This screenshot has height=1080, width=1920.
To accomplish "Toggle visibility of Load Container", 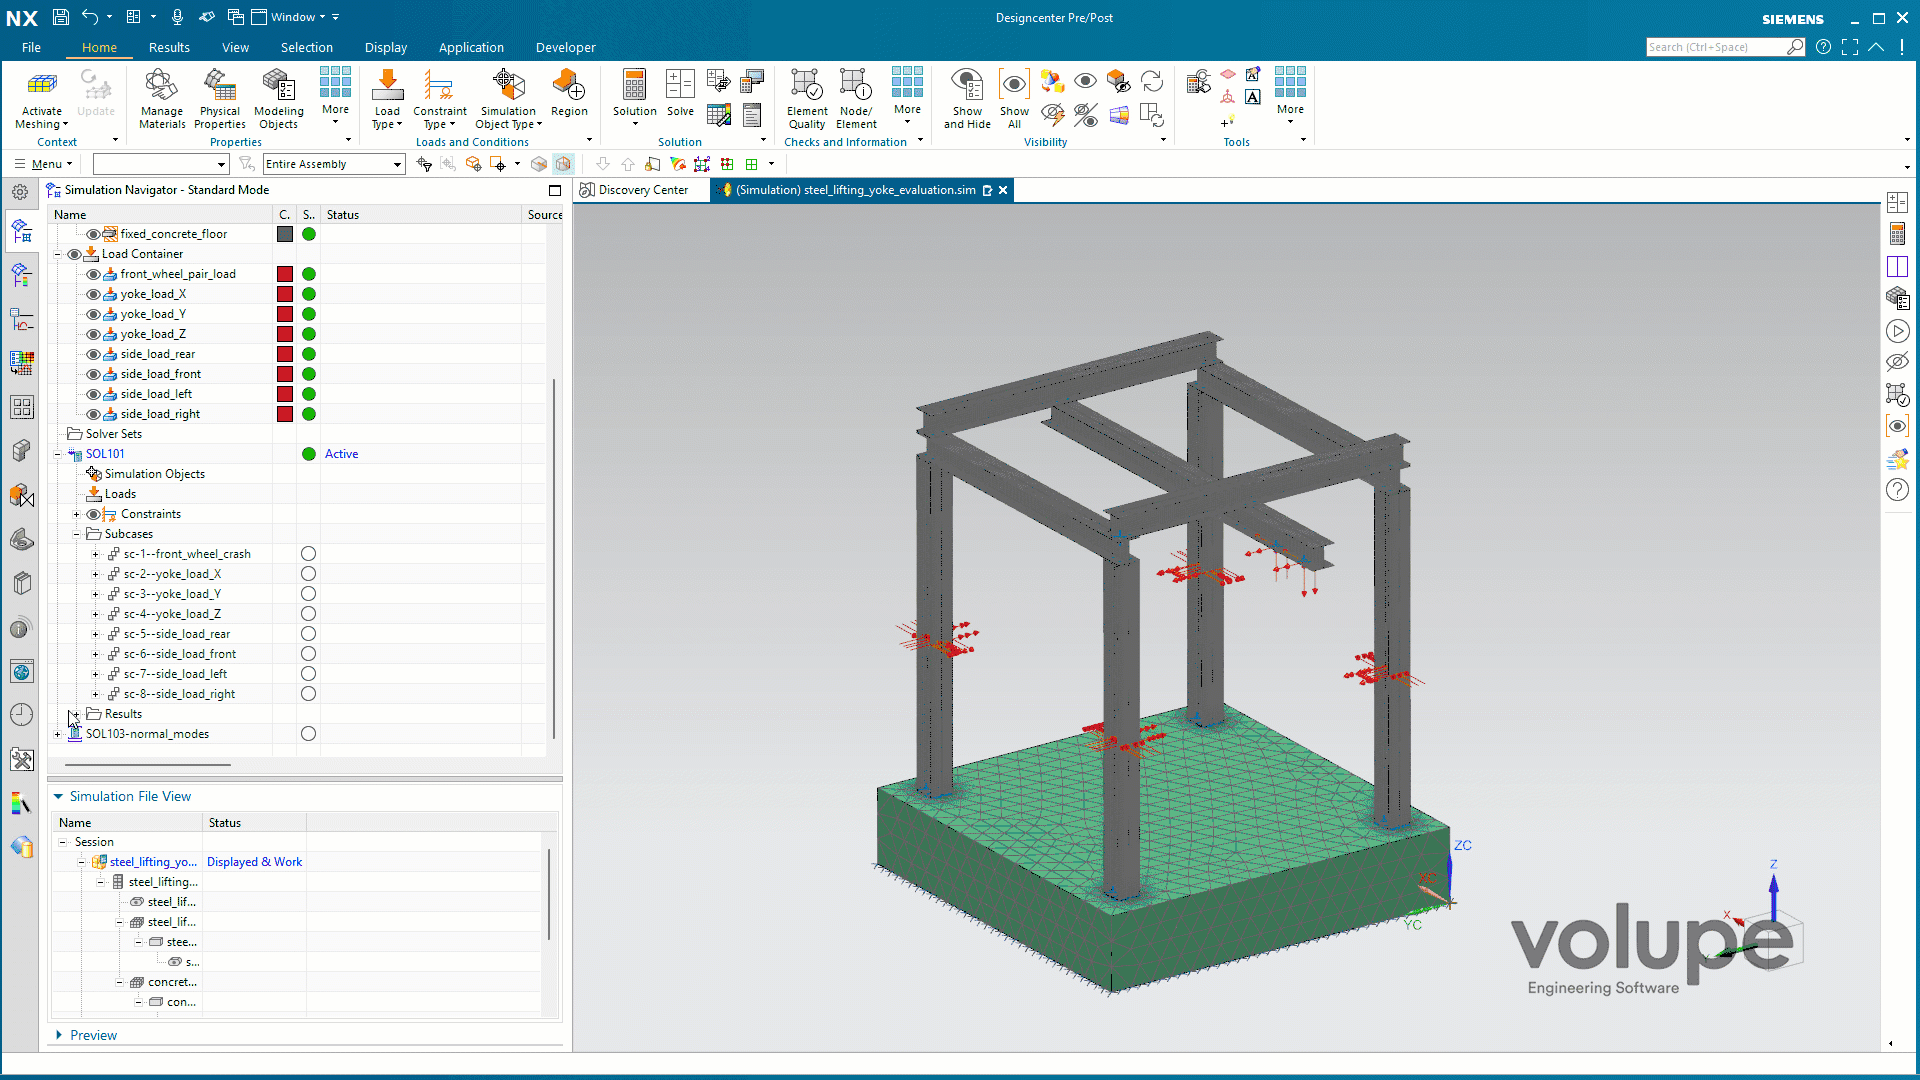I will tap(74, 254).
